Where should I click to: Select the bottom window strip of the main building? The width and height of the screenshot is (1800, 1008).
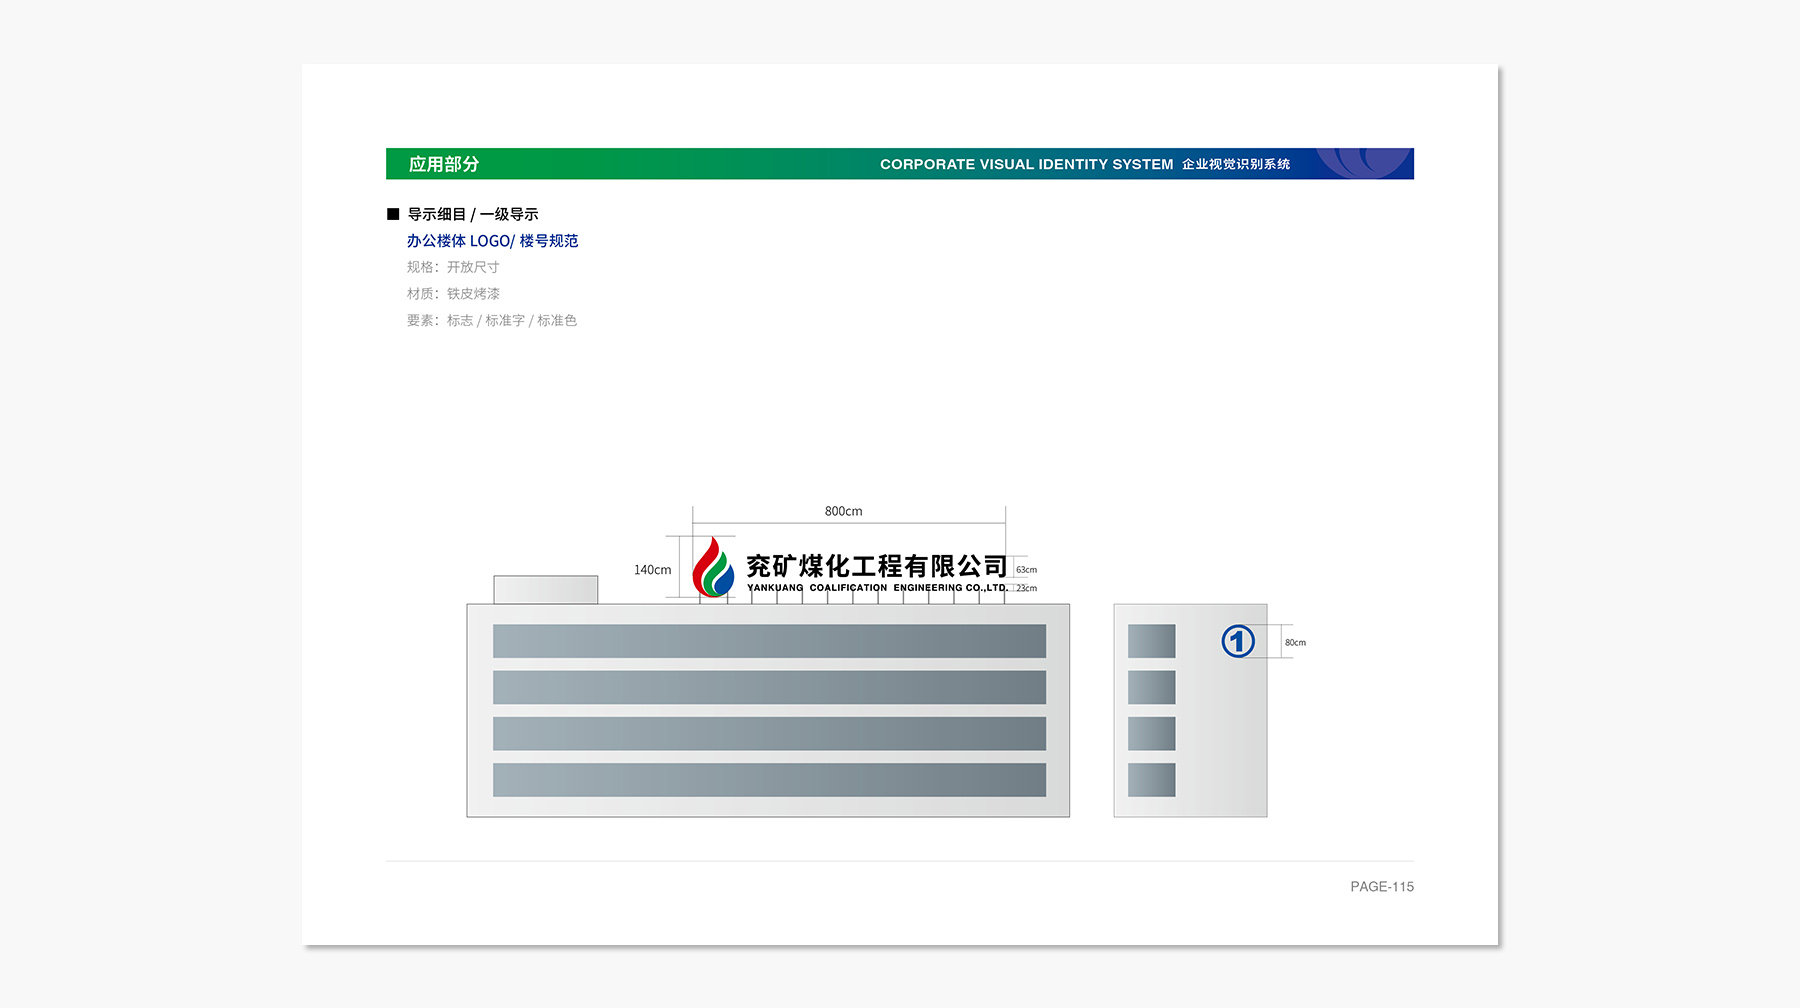769,780
